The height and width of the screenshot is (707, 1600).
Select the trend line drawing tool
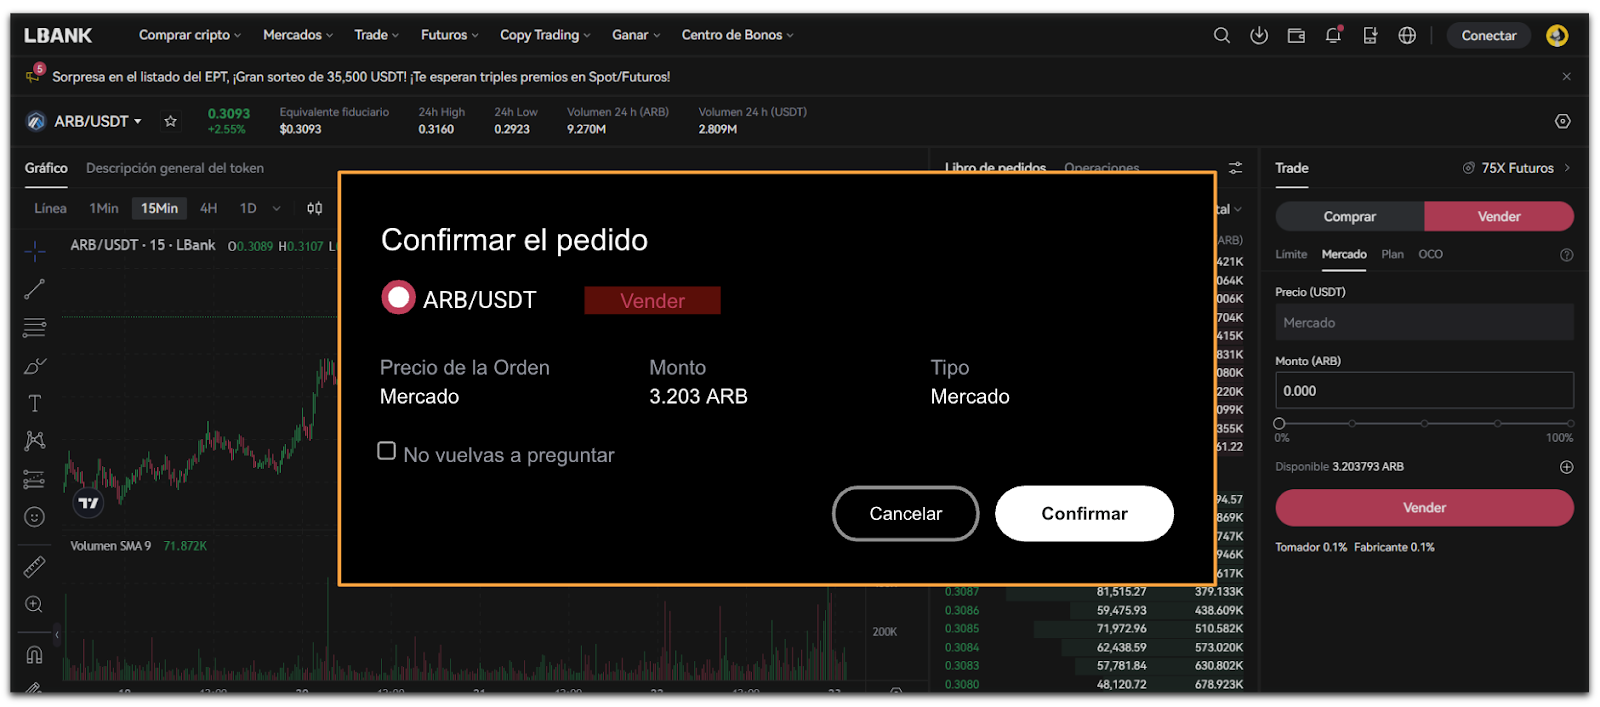(x=35, y=289)
